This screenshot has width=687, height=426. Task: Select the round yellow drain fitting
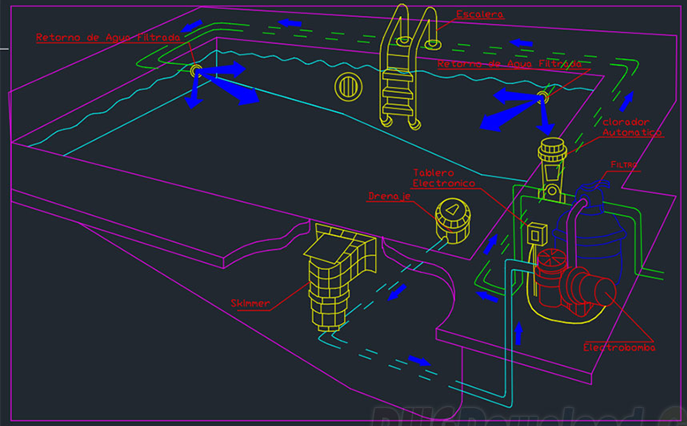click(x=453, y=220)
